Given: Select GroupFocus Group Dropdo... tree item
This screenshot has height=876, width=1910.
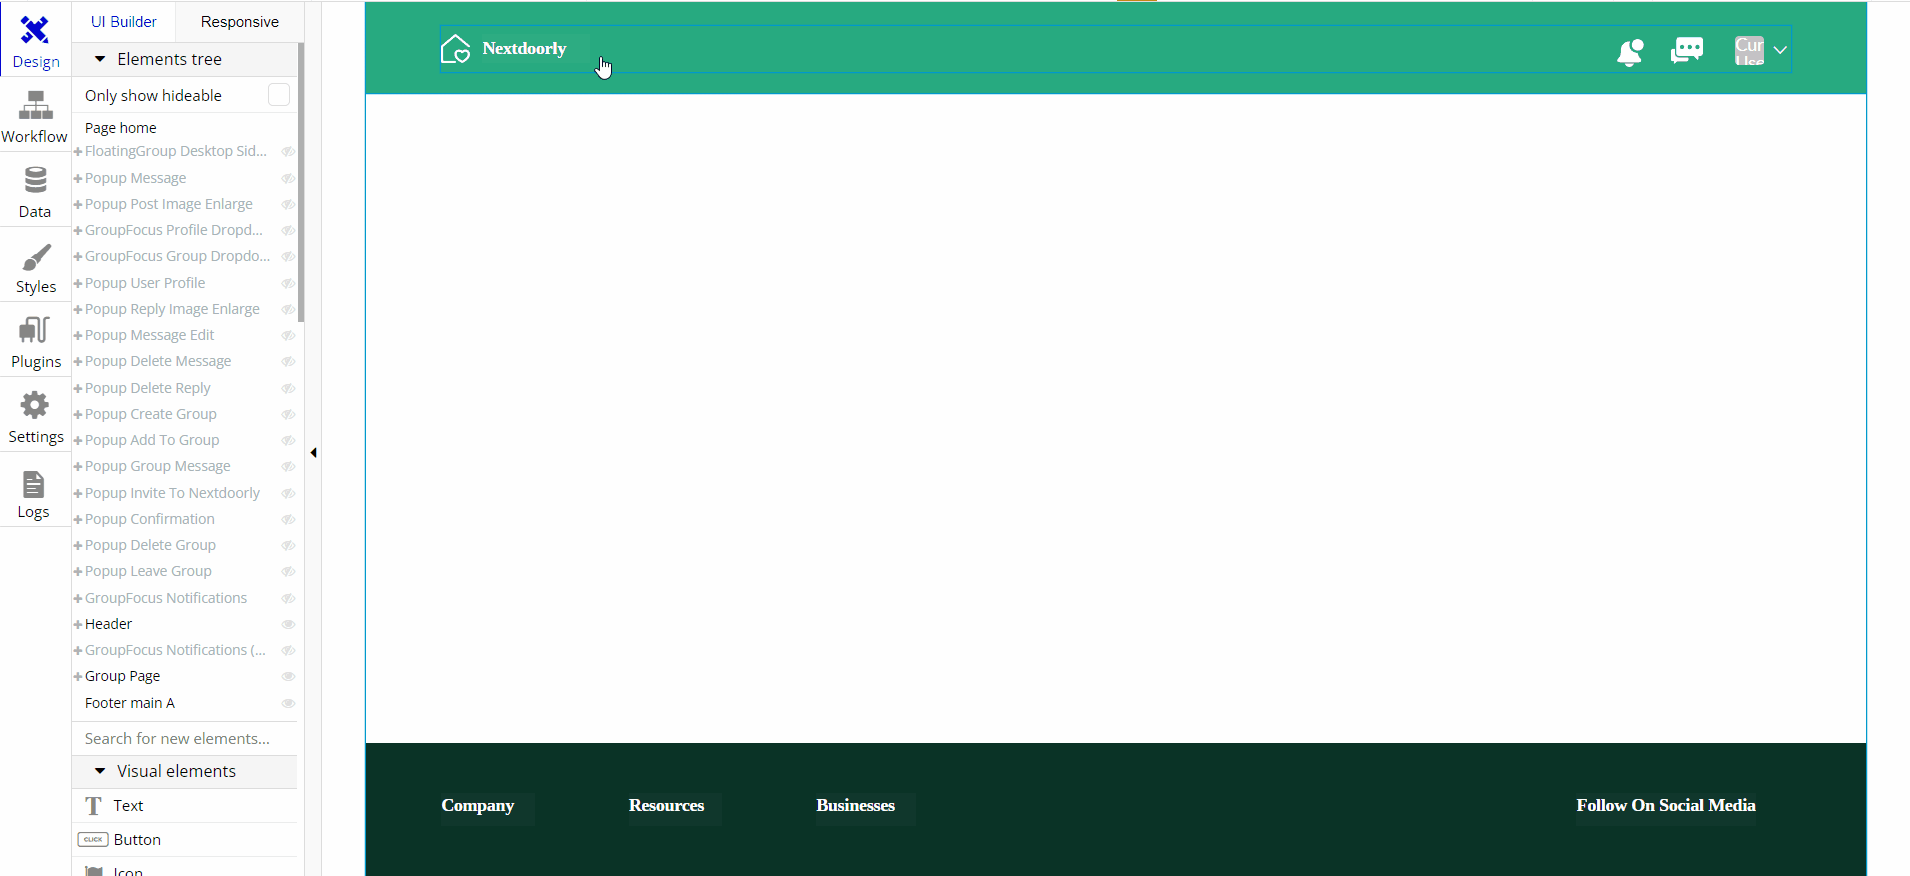Looking at the screenshot, I should coord(177,256).
